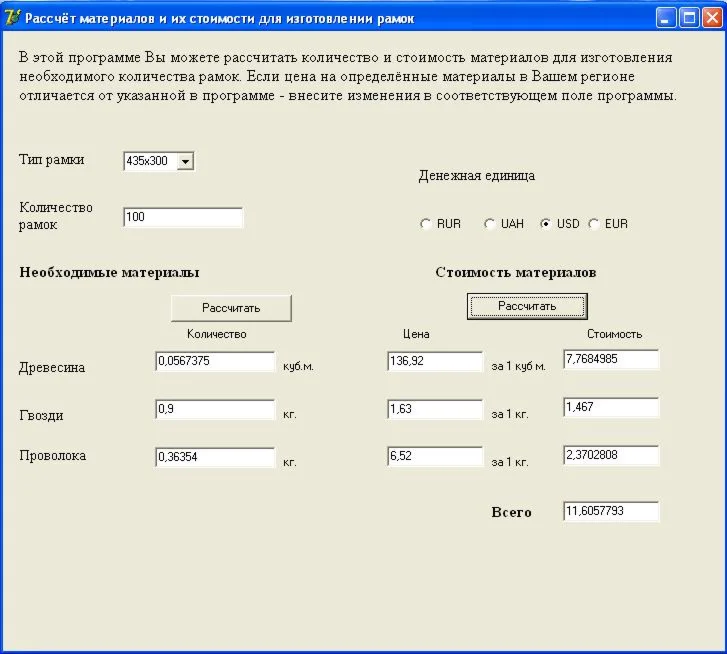Image resolution: width=727 pixels, height=654 pixels.
Task: Open the frame type dropdown arrow
Action: (x=185, y=161)
